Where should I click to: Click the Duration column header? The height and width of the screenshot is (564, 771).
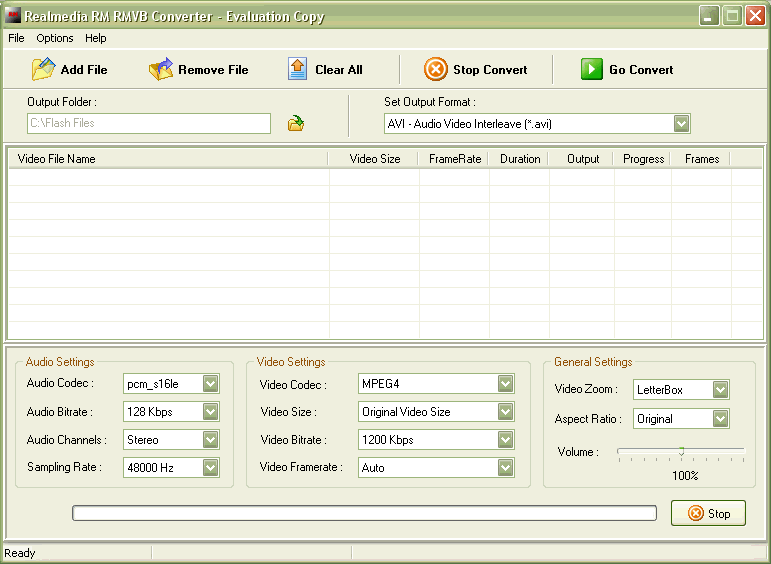pos(519,159)
